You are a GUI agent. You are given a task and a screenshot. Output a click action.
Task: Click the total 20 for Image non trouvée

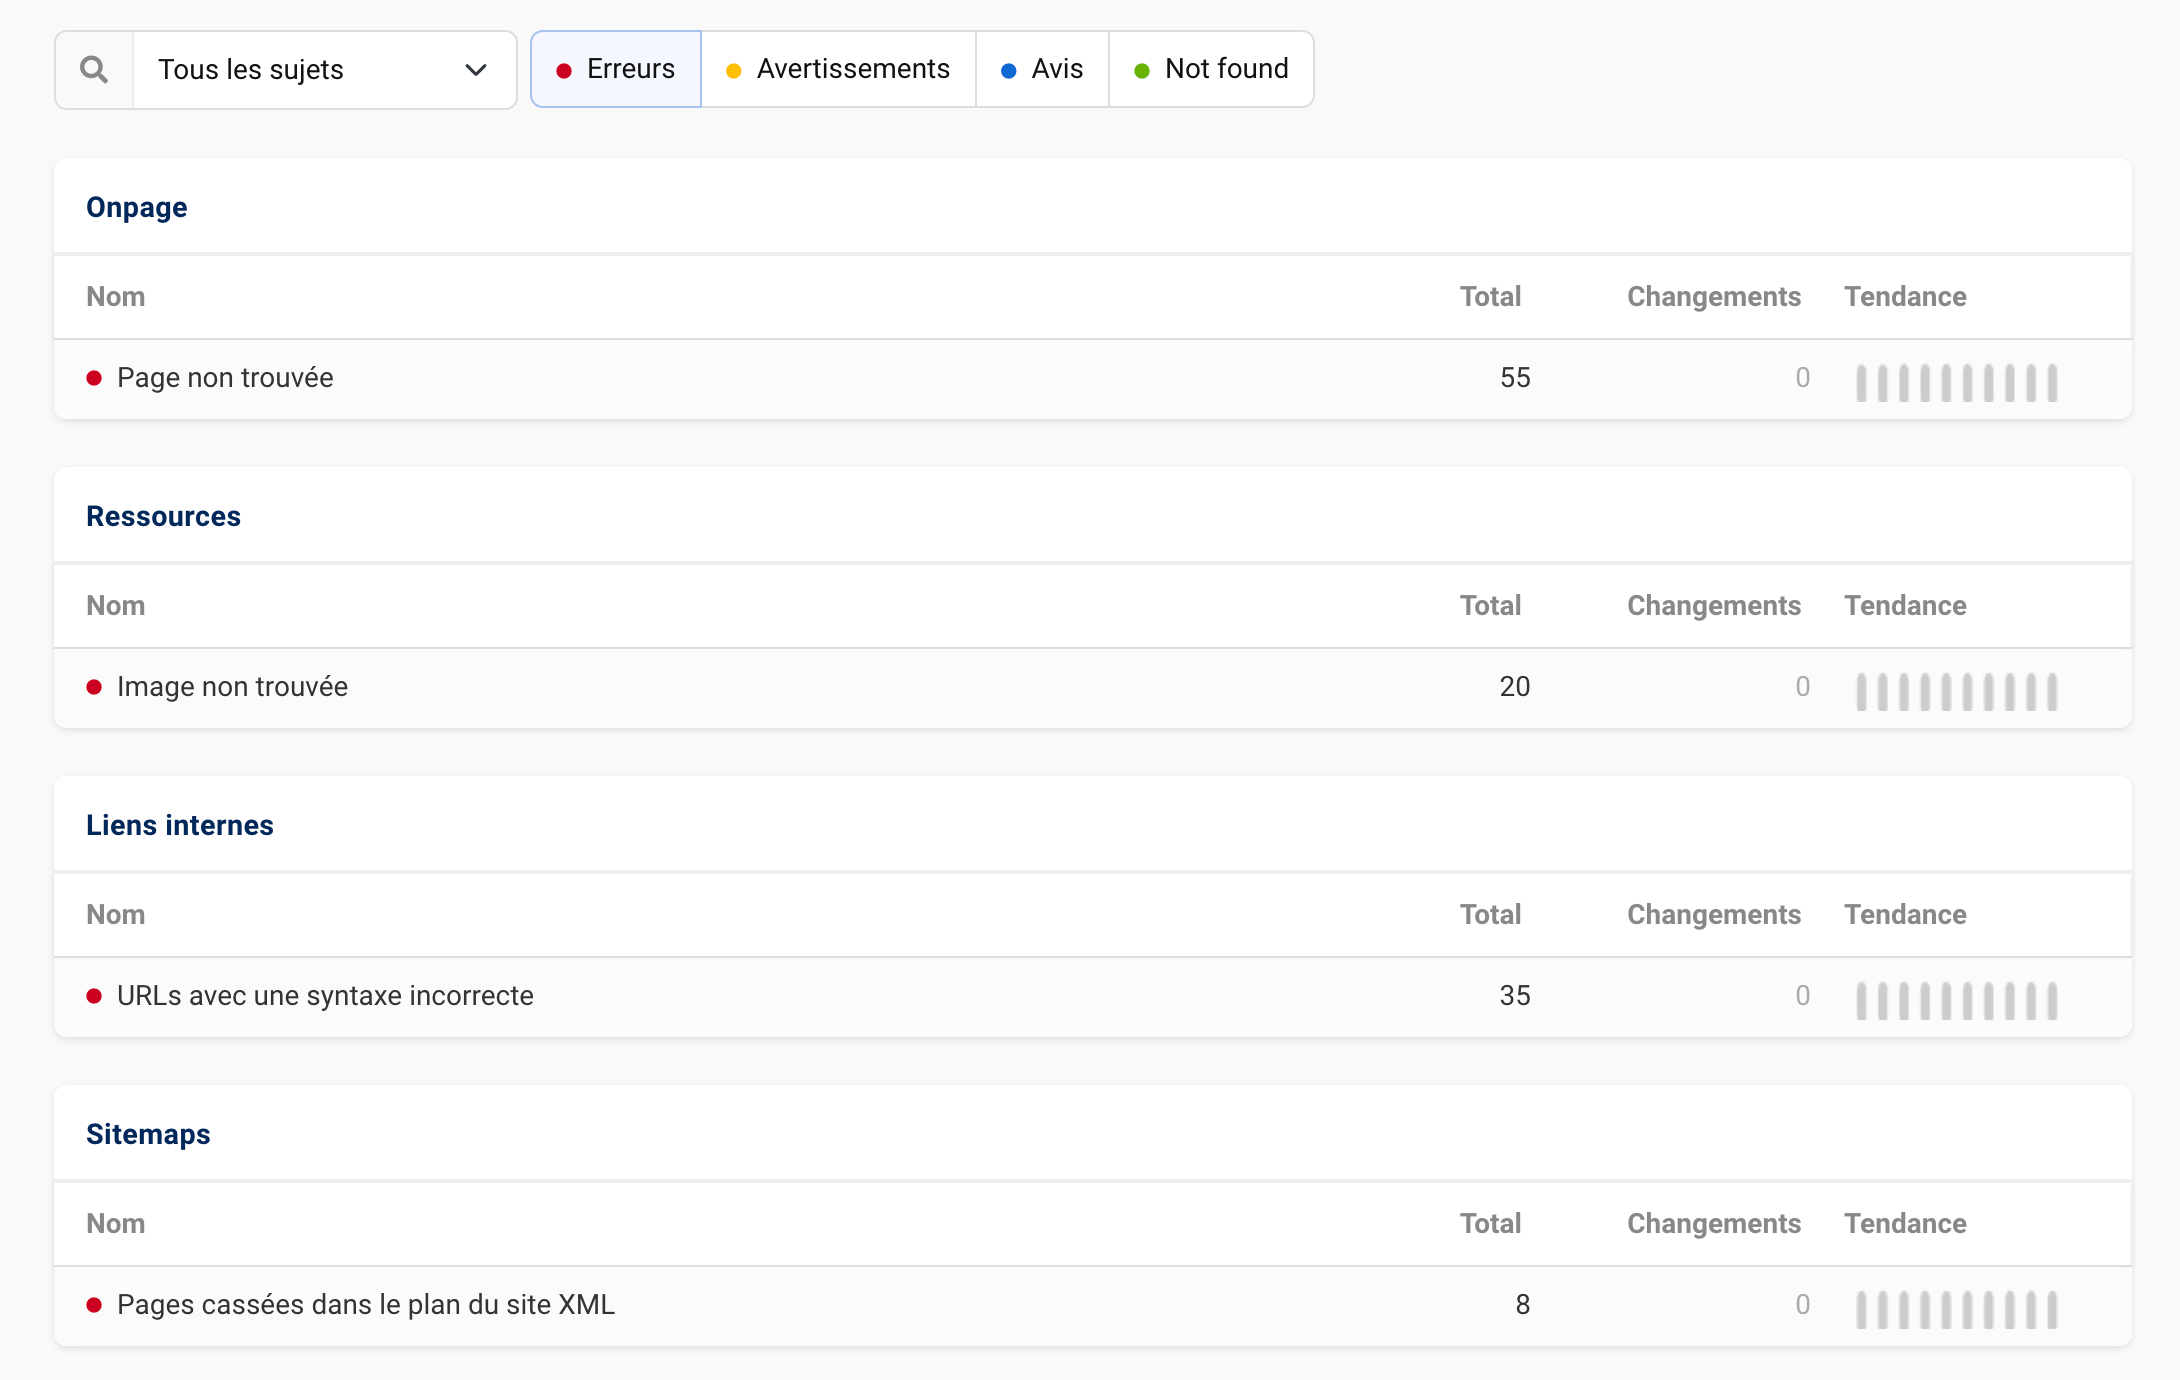[1515, 687]
